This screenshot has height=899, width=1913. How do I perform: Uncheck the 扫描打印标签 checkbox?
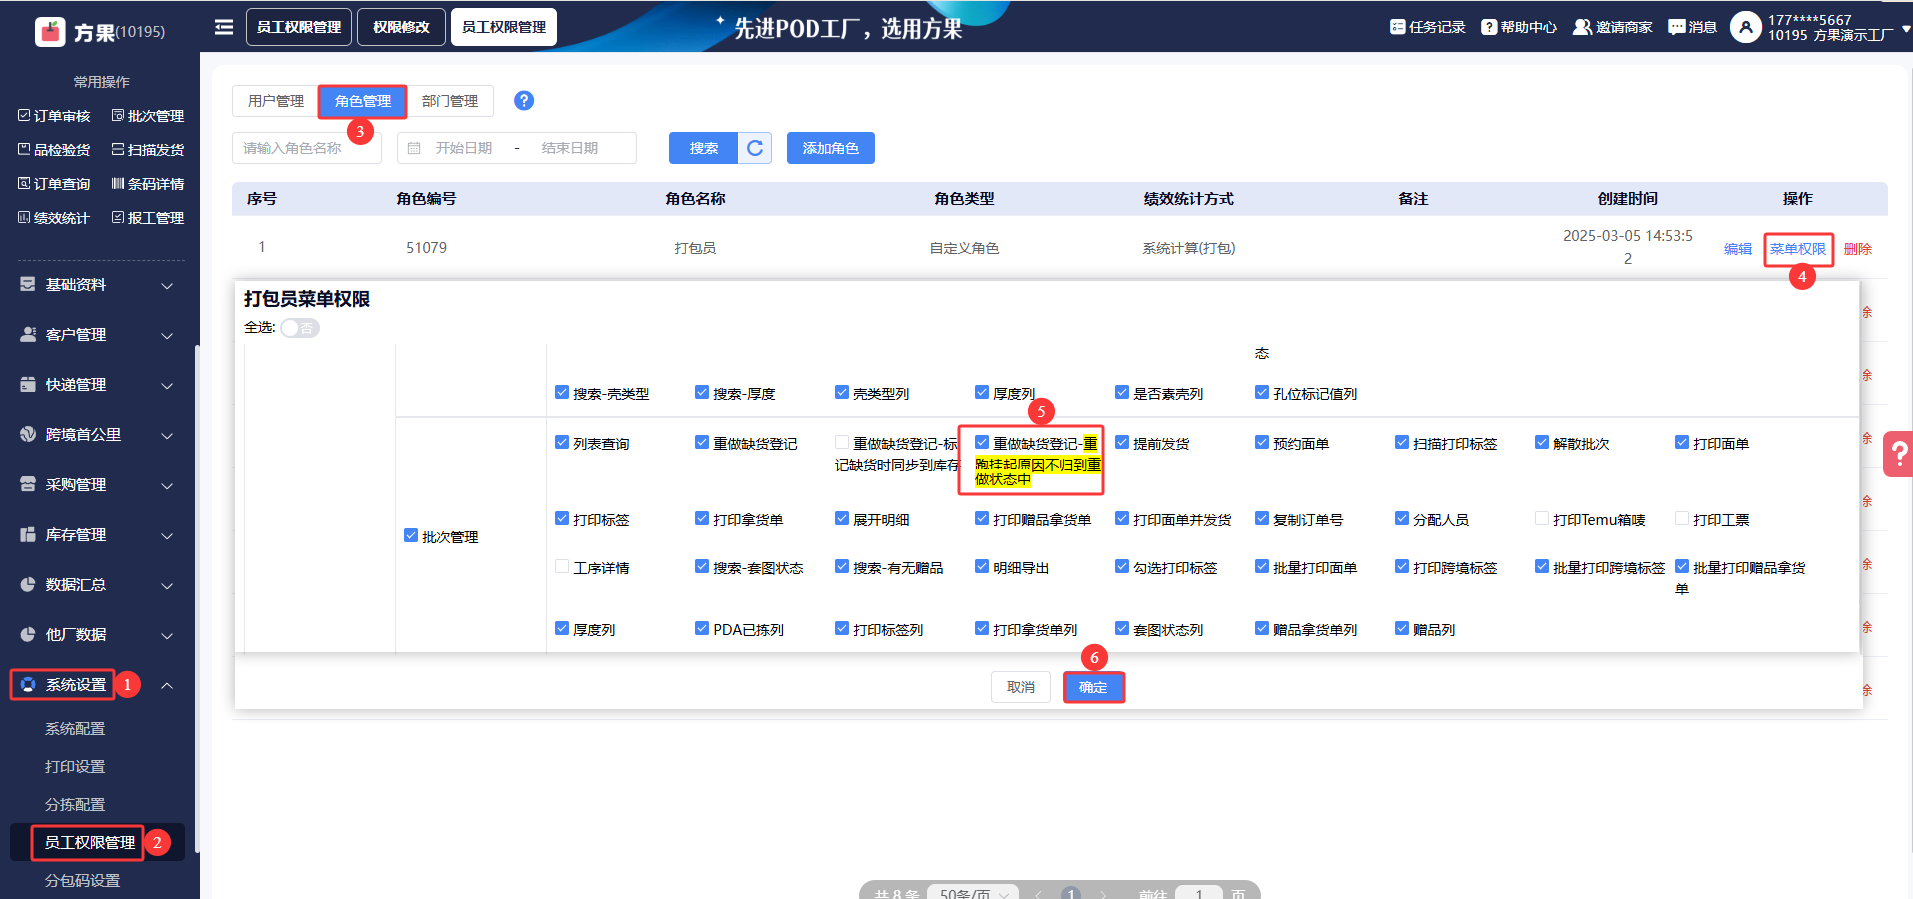pos(1402,443)
